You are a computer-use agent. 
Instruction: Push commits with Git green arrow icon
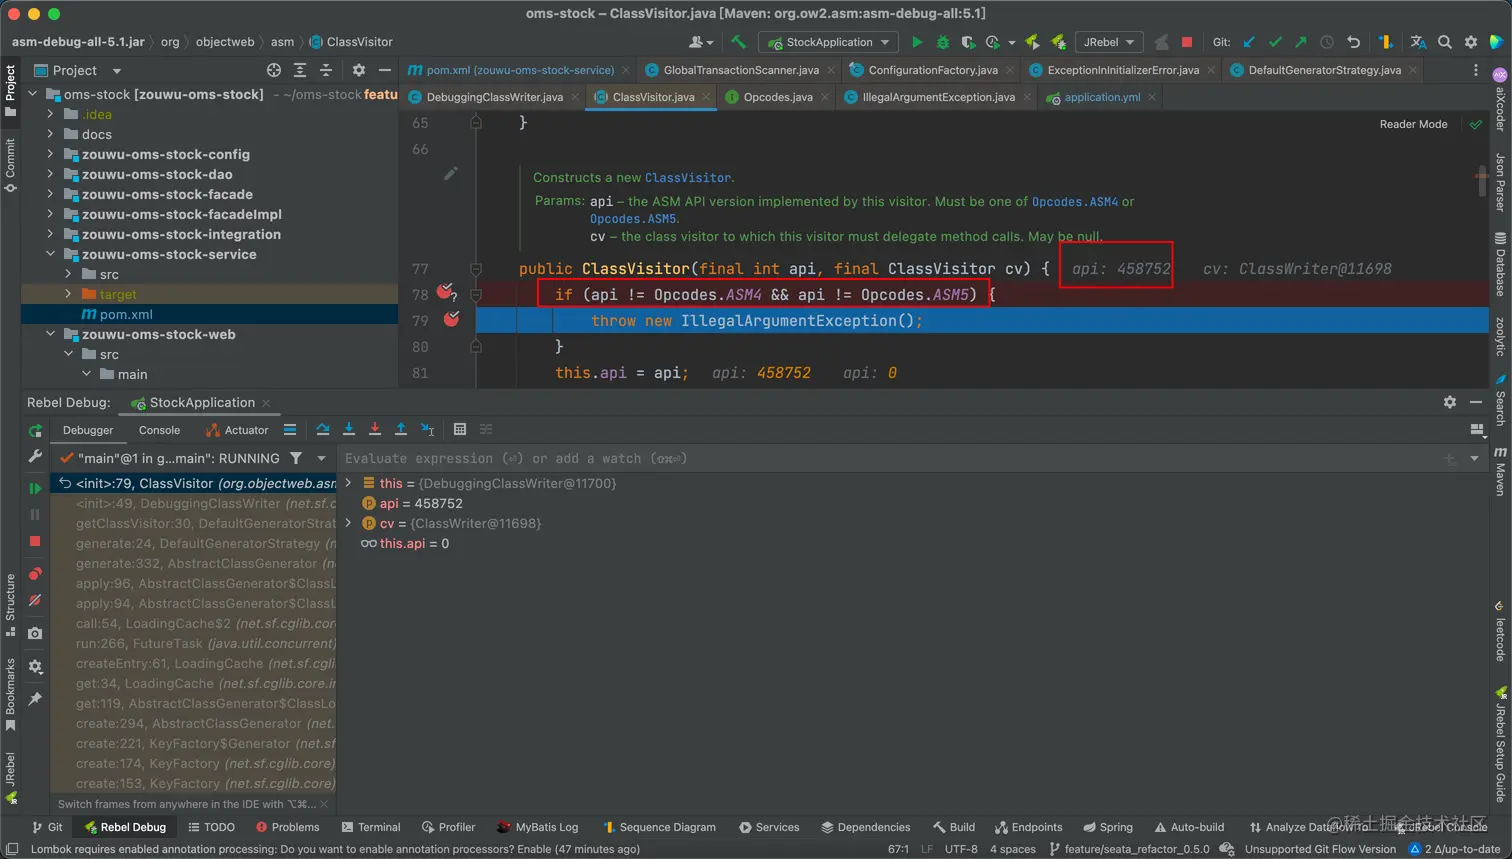pyautogui.click(x=1300, y=42)
